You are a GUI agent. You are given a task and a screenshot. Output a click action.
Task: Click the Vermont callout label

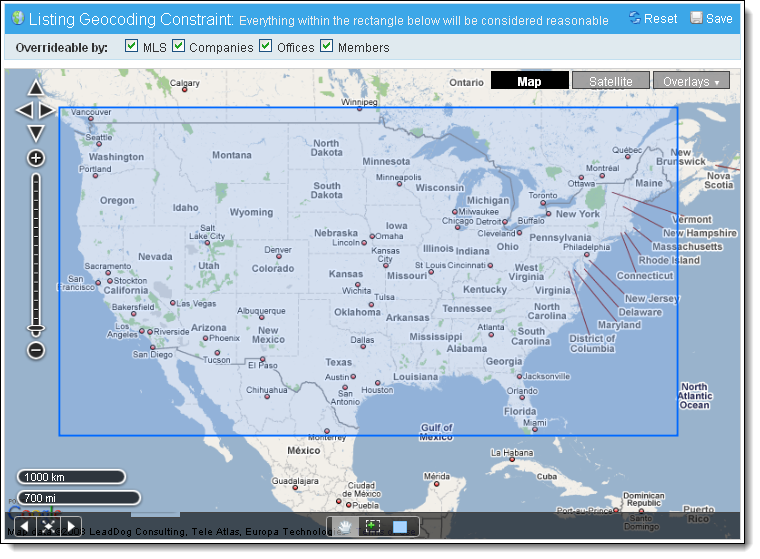[692, 220]
